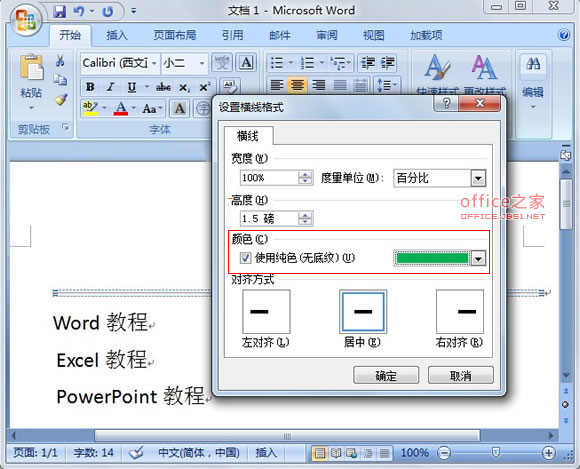
Task: Open the 页面布局 (Page Layout) tab
Action: tap(175, 35)
